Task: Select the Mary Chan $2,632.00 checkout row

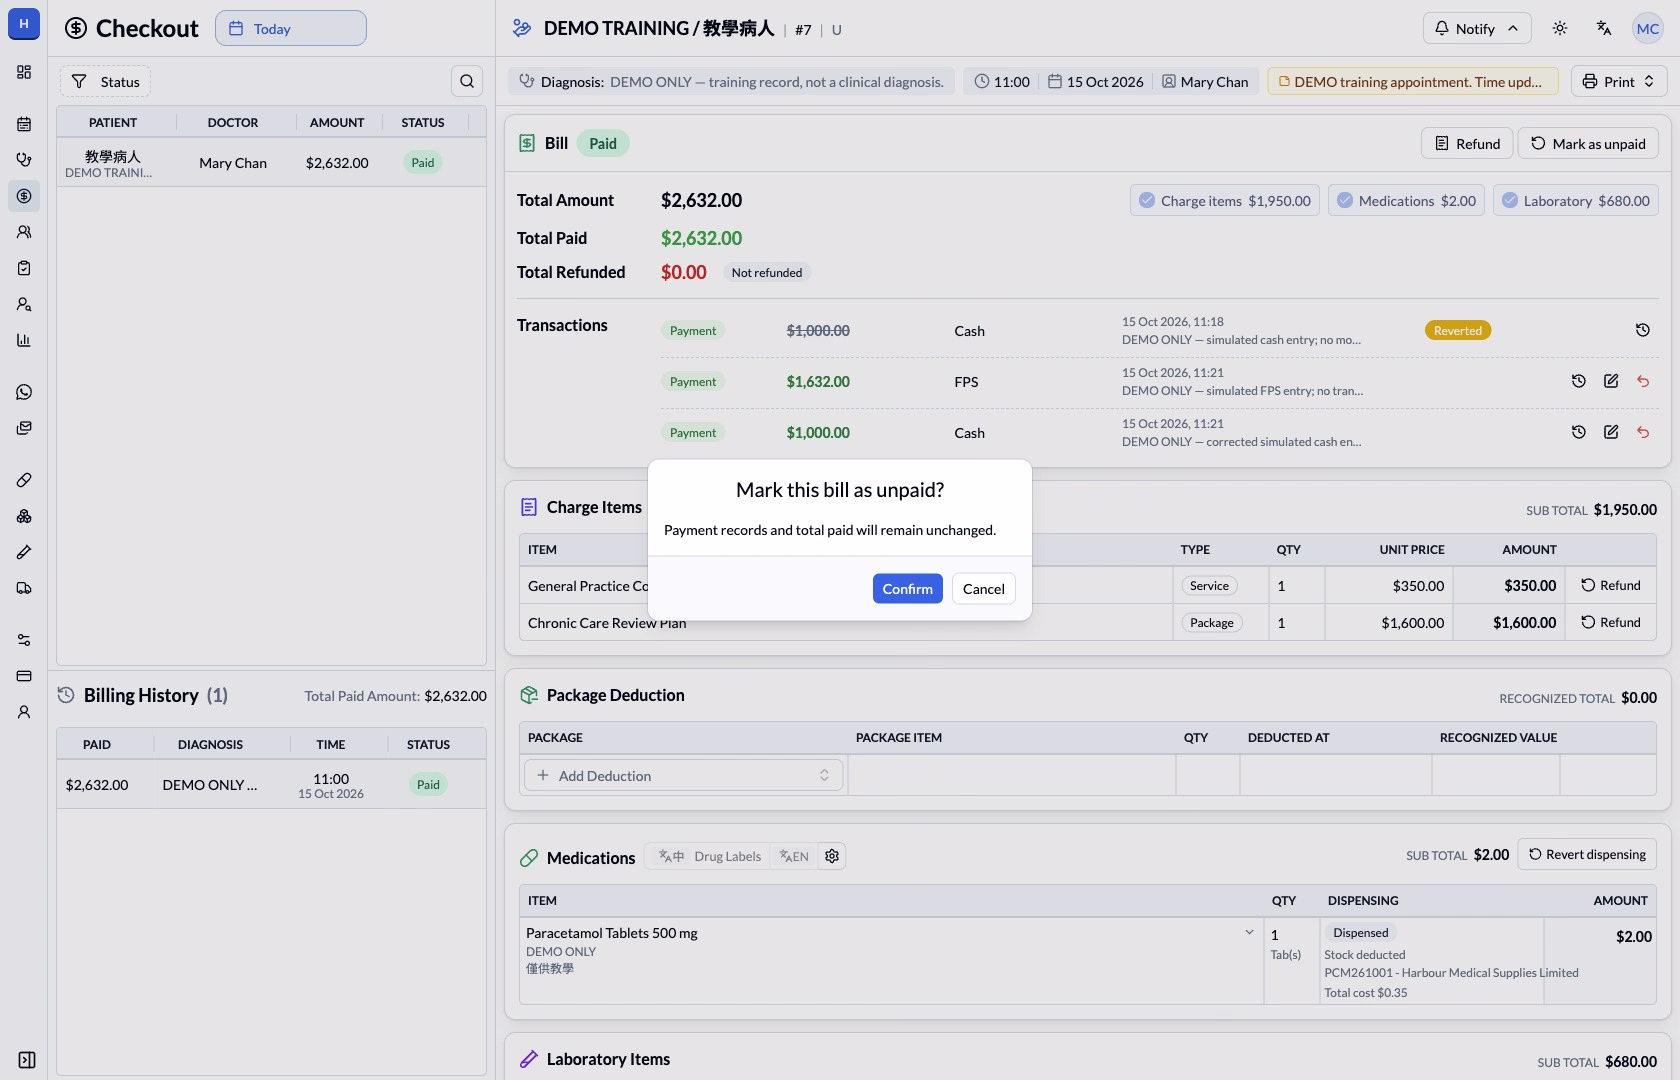Action: (x=271, y=163)
